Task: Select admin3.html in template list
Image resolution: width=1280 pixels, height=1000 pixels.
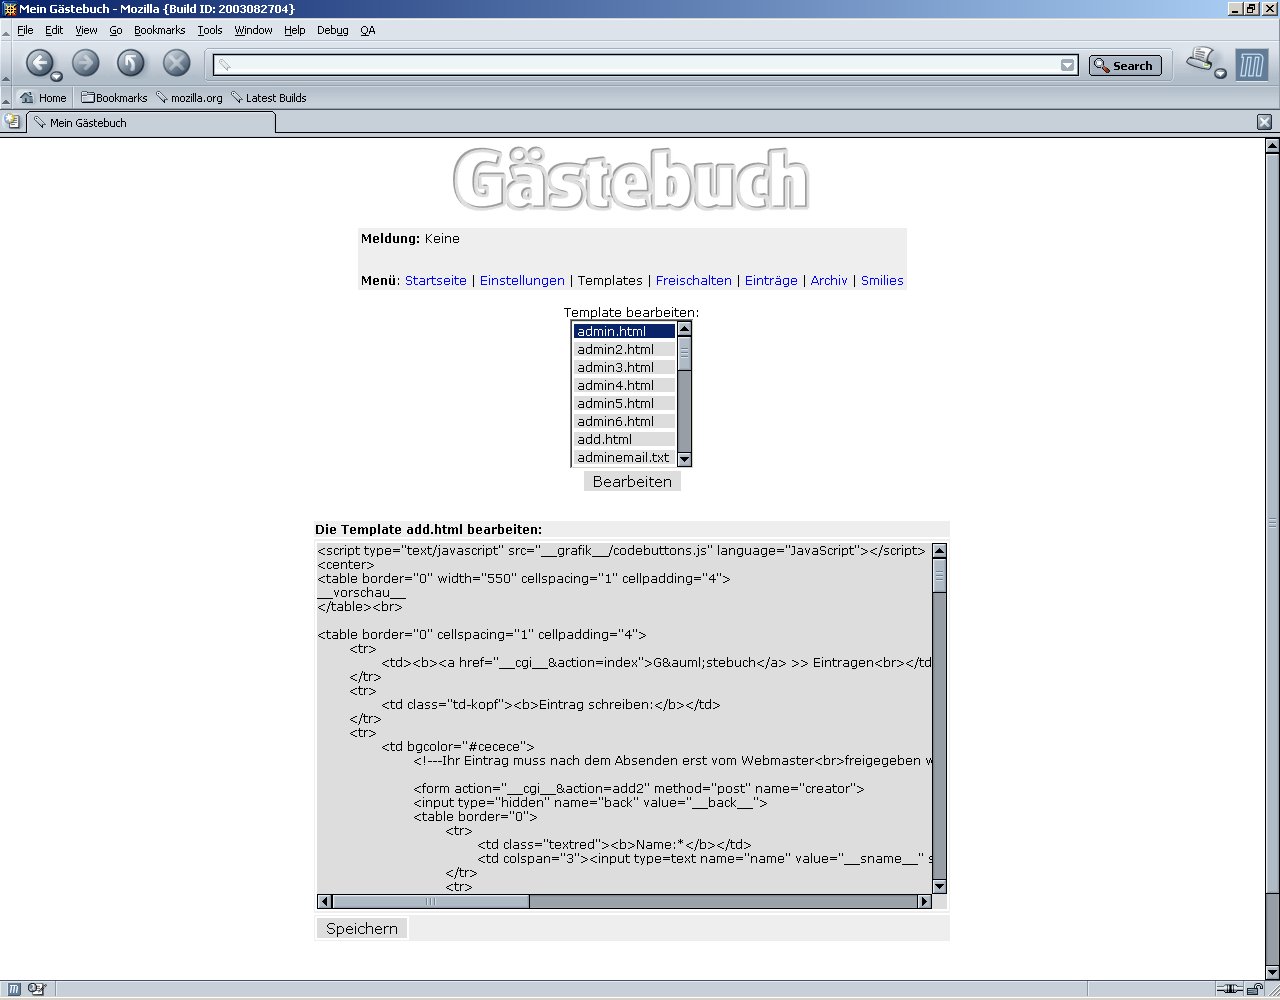Action: 616,367
